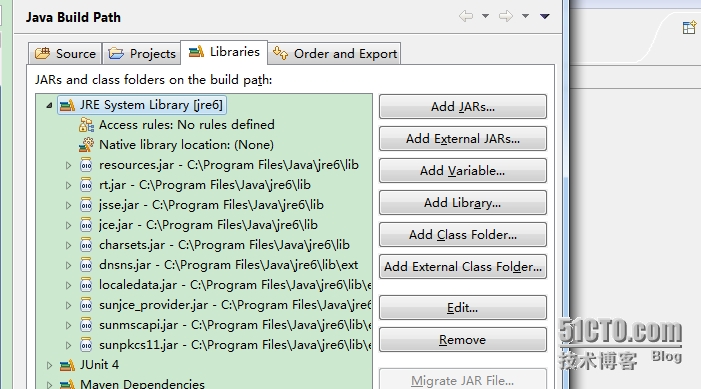
Task: Expand the Maven Dependencies node
Action: [x=49, y=385]
